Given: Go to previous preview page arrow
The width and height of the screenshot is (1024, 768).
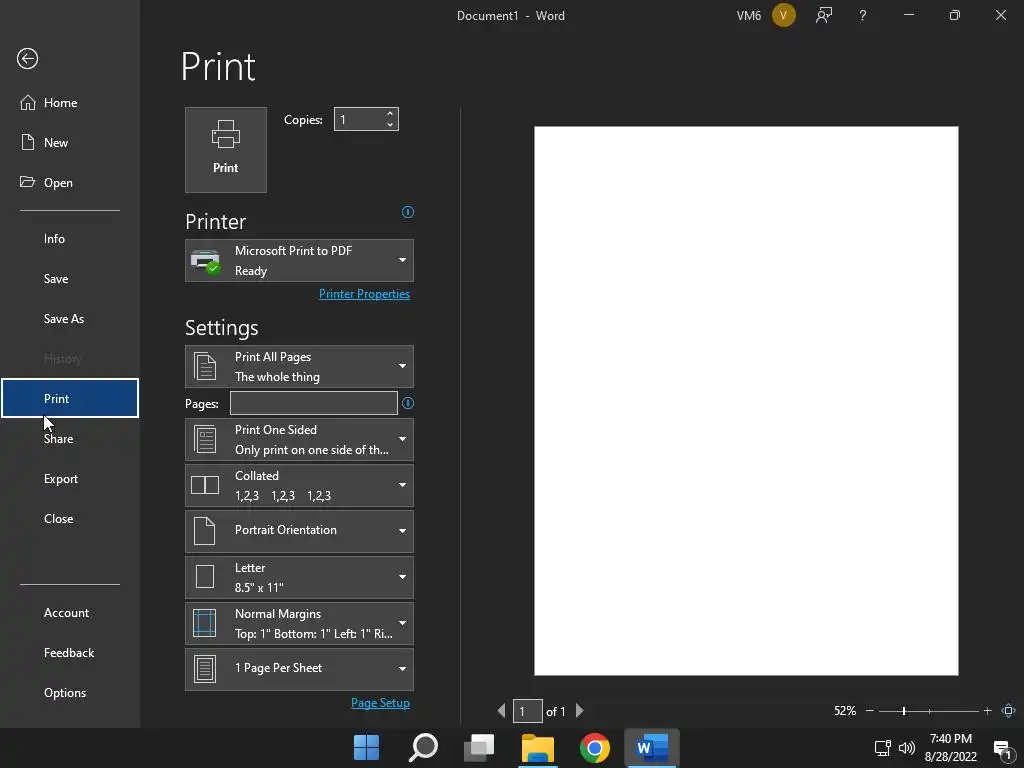Looking at the screenshot, I should click(501, 711).
